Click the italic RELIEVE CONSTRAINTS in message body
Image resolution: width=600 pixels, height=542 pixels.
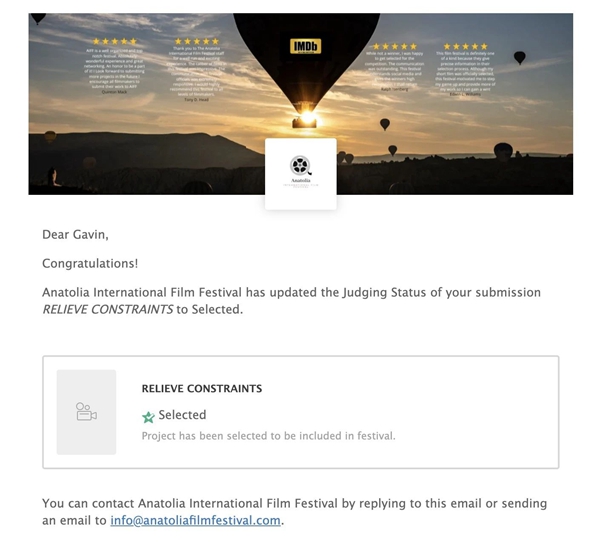[x=106, y=310]
